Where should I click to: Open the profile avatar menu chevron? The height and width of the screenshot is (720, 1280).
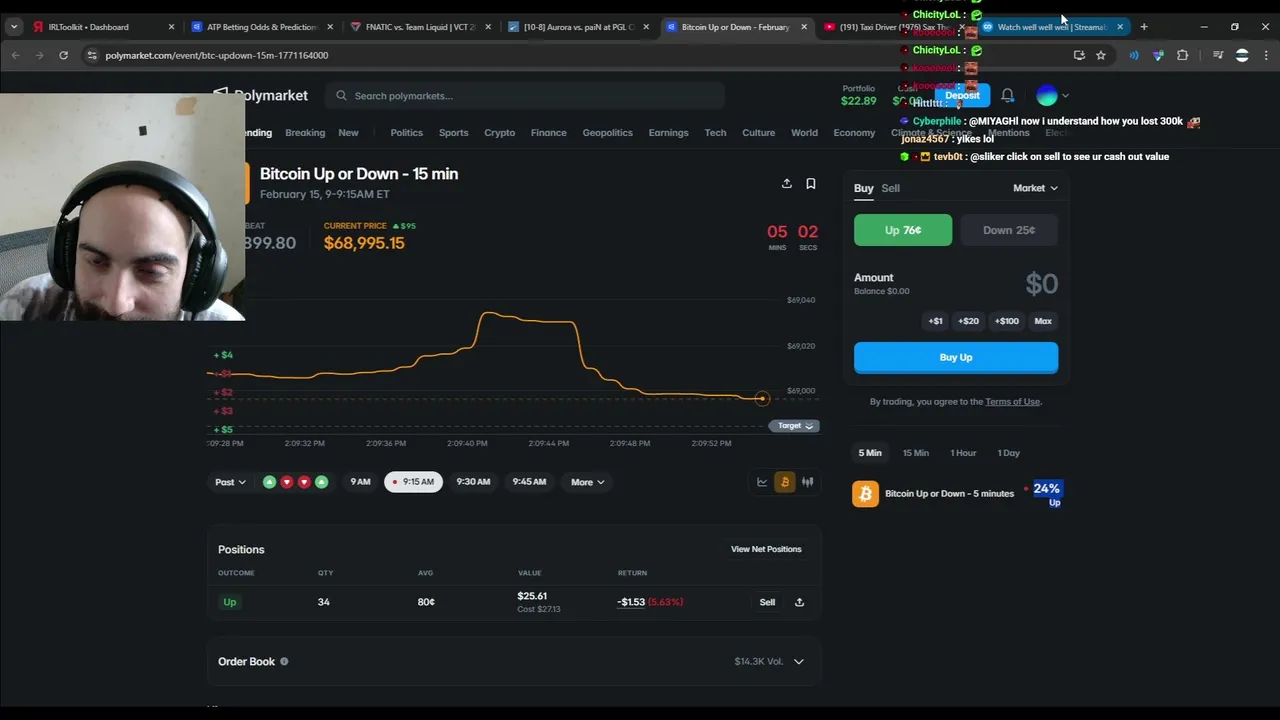(x=1065, y=96)
